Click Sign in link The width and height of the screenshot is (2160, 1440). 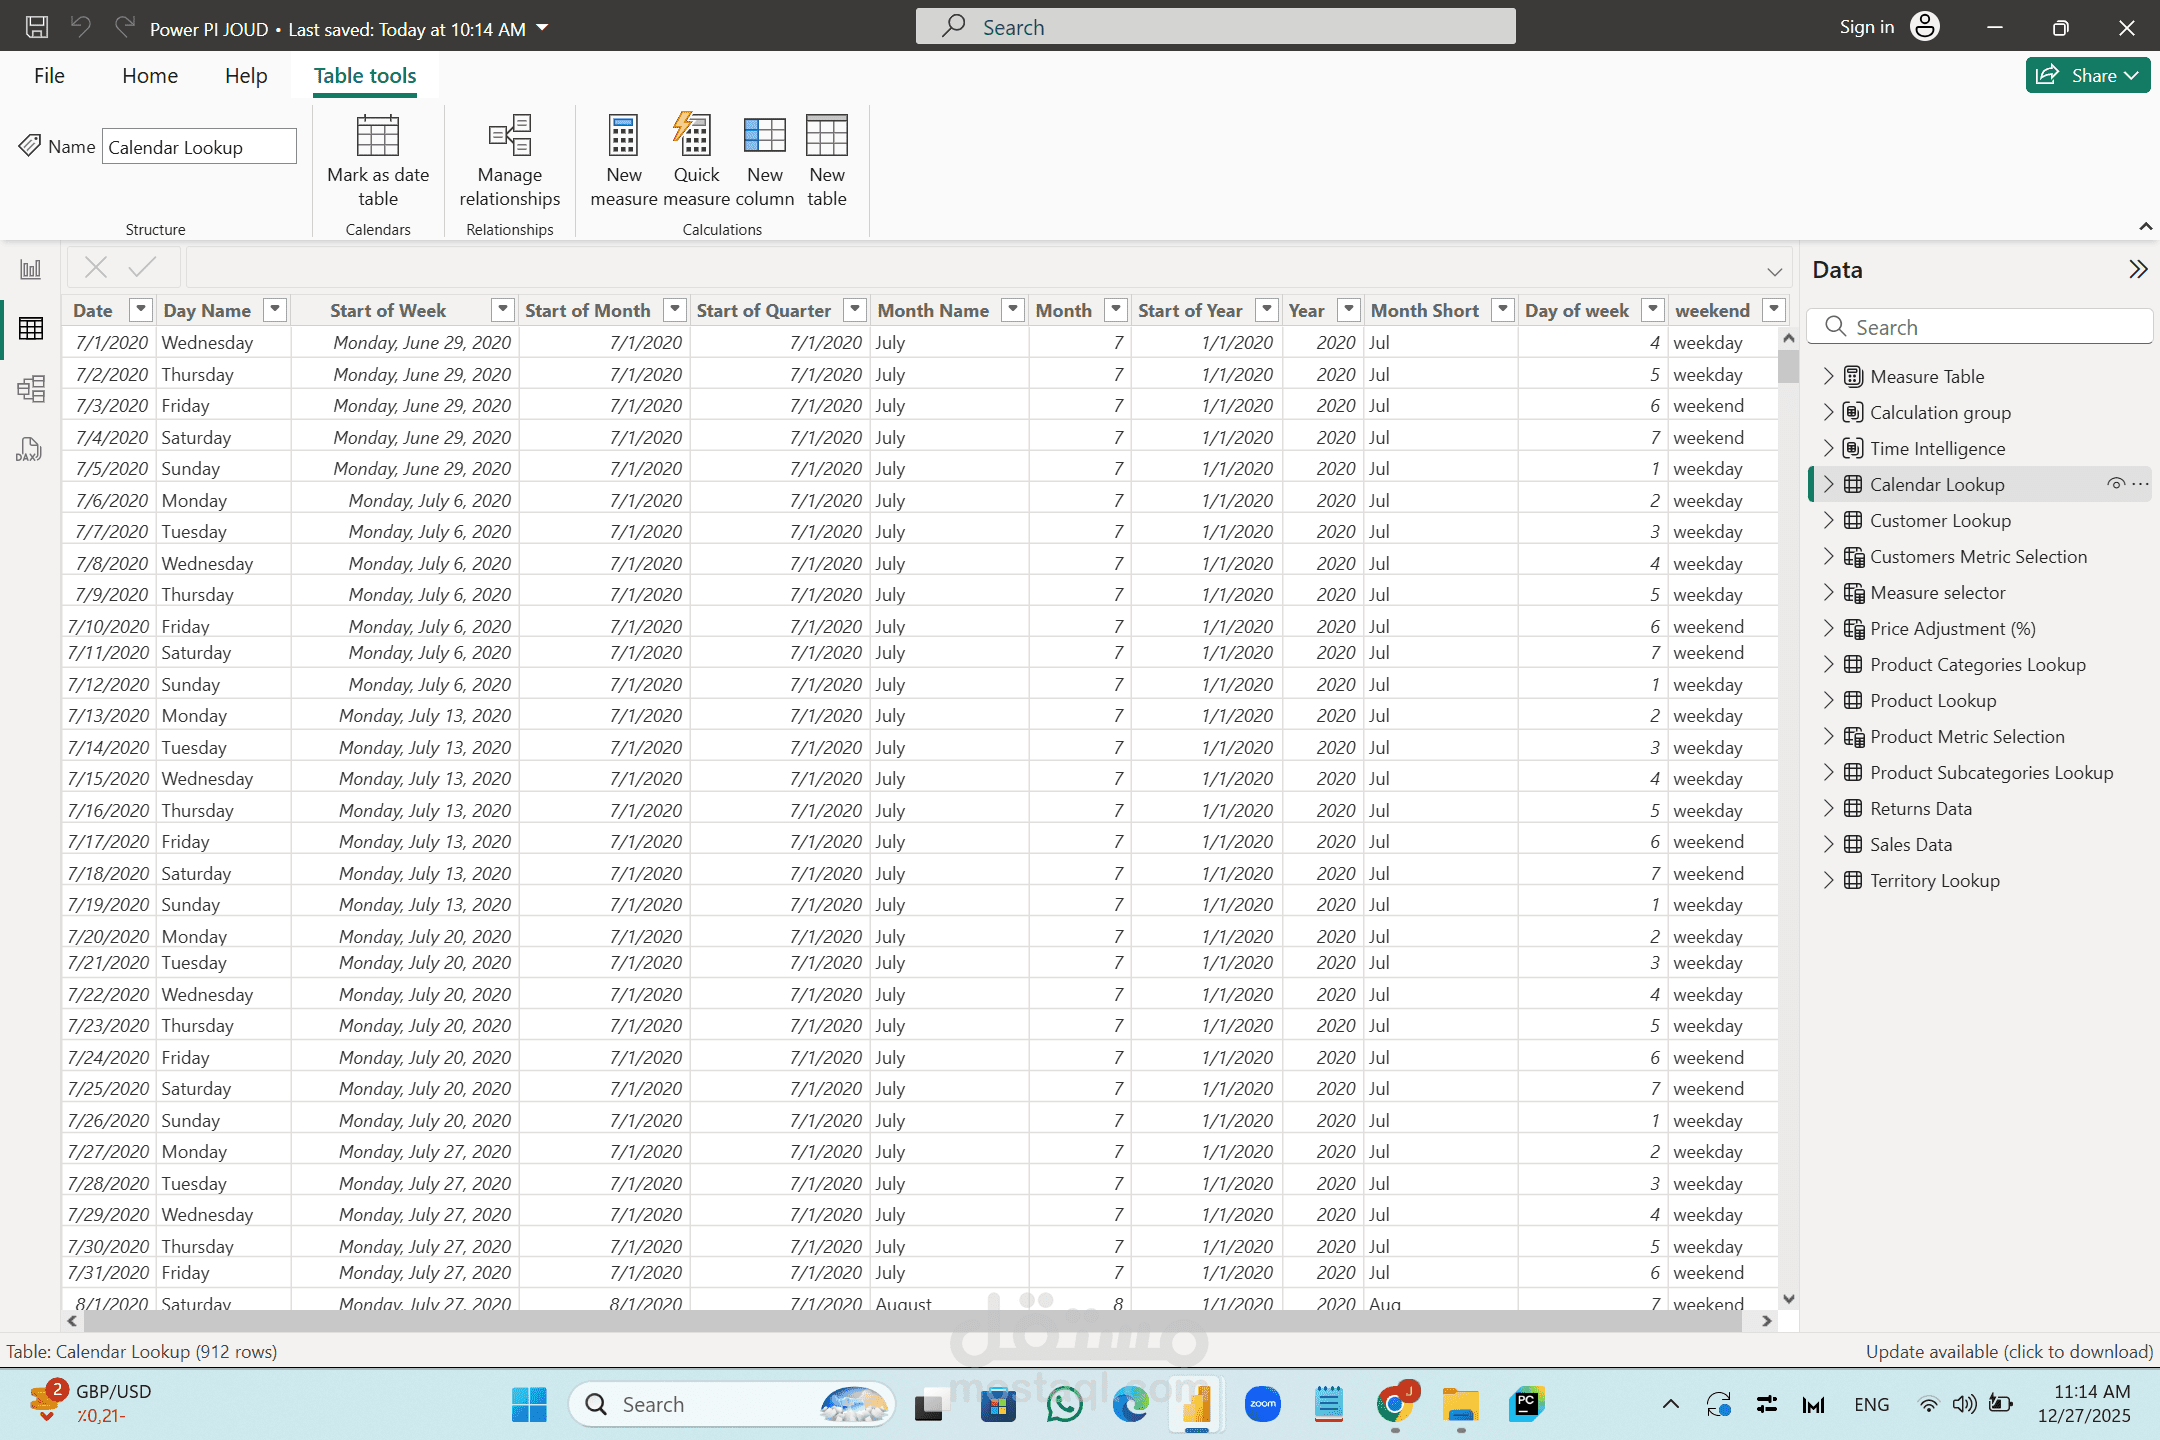pyautogui.click(x=1866, y=27)
